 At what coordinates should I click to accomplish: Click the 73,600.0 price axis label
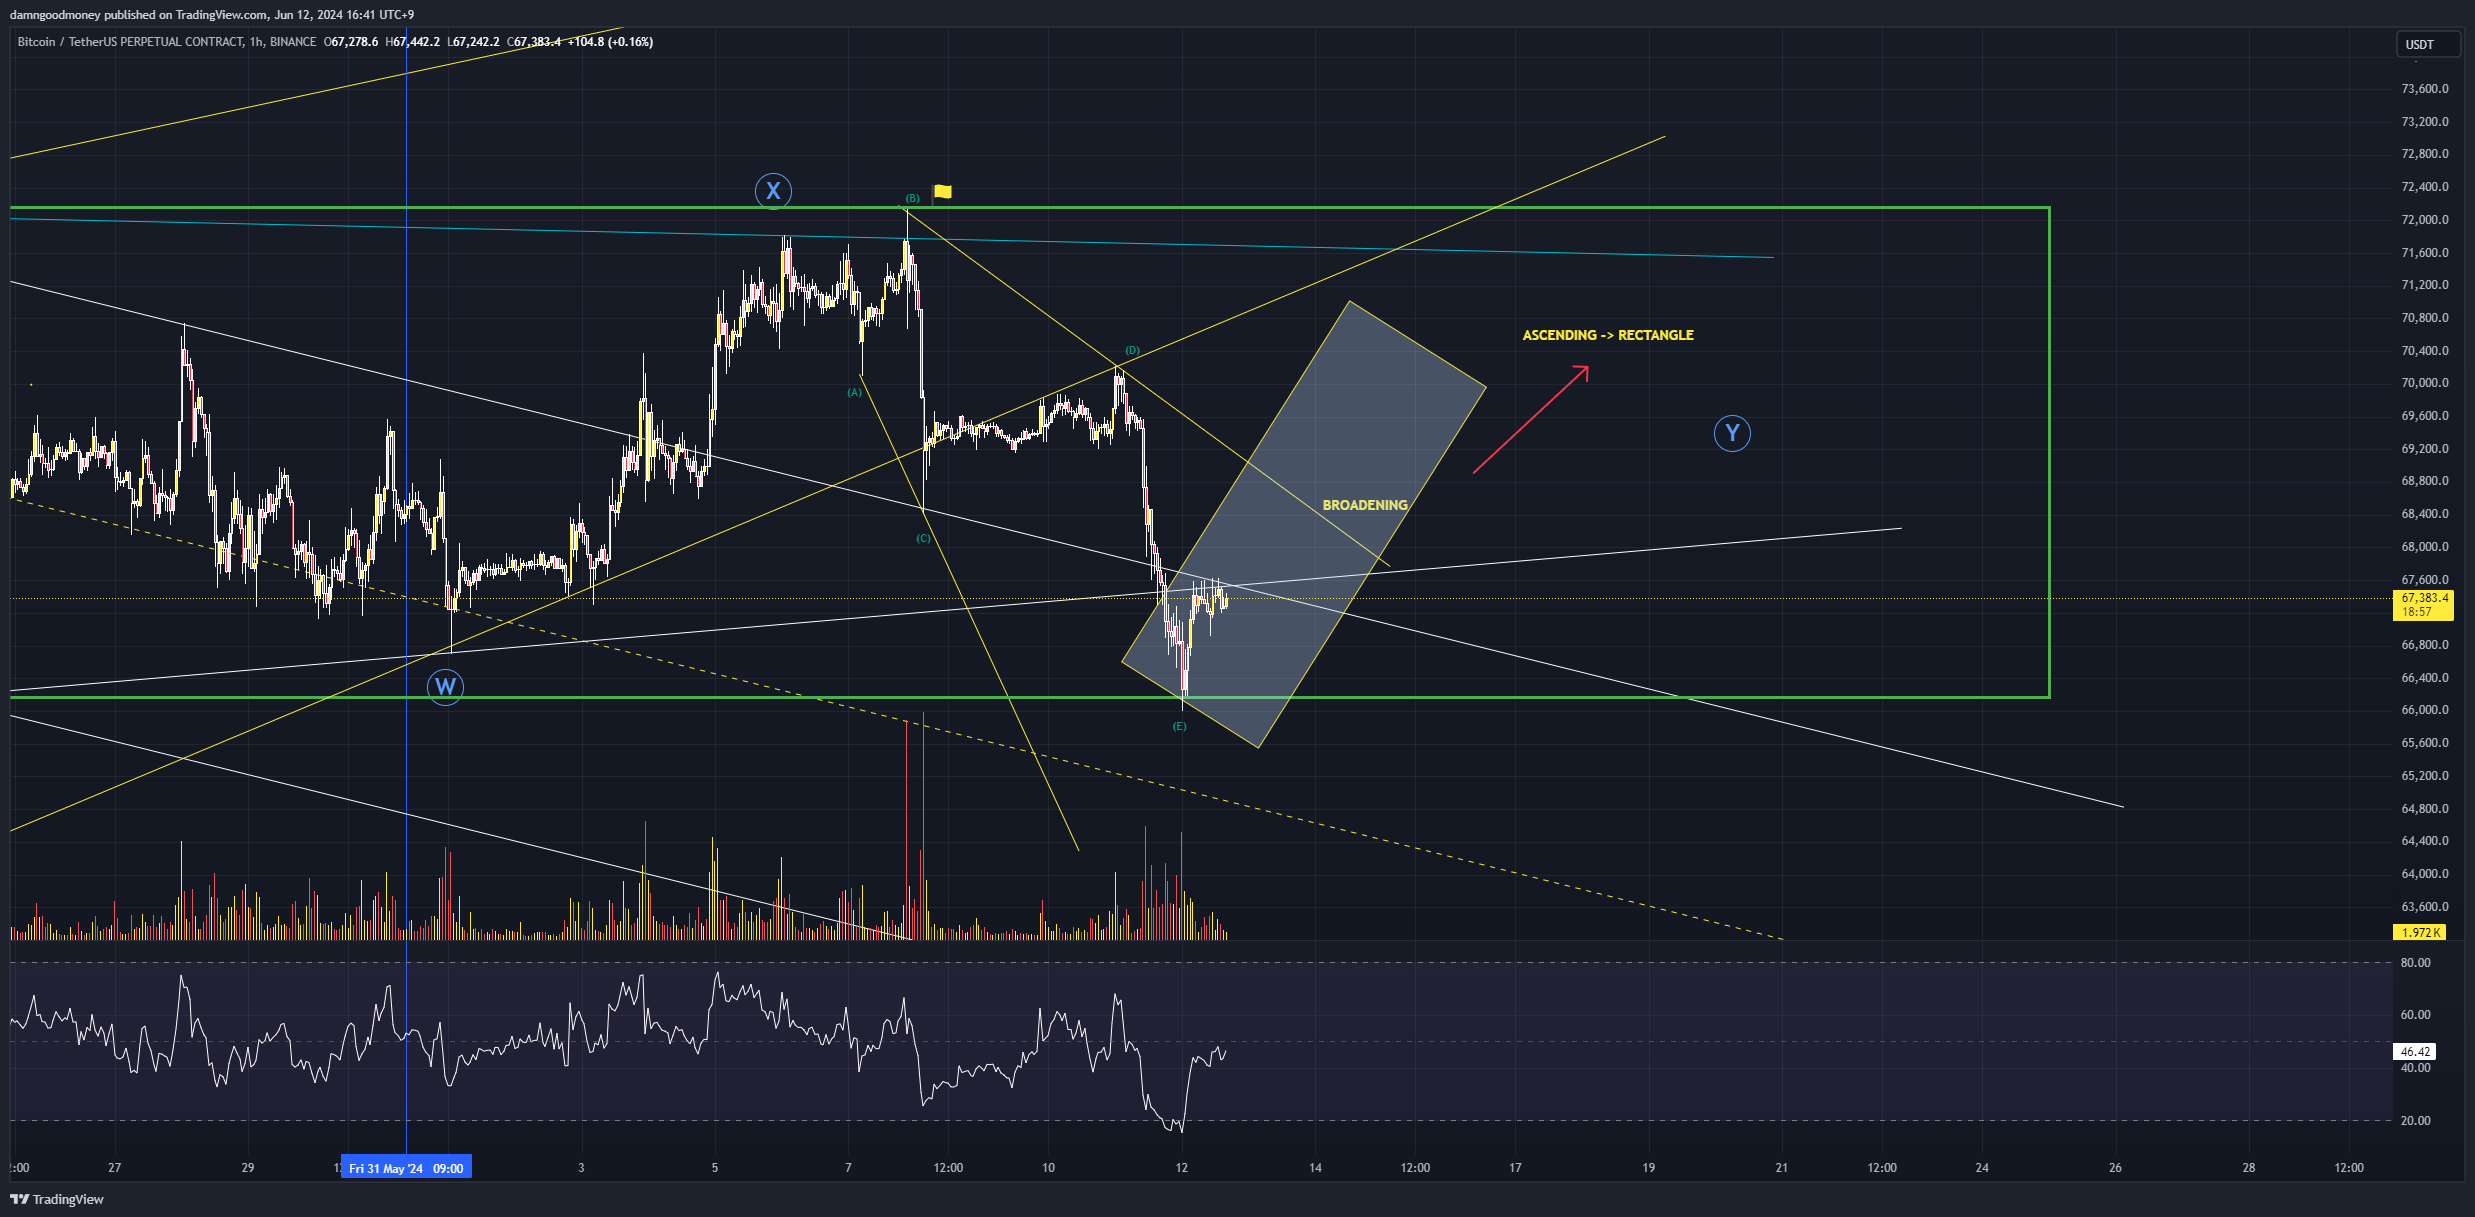click(2425, 89)
